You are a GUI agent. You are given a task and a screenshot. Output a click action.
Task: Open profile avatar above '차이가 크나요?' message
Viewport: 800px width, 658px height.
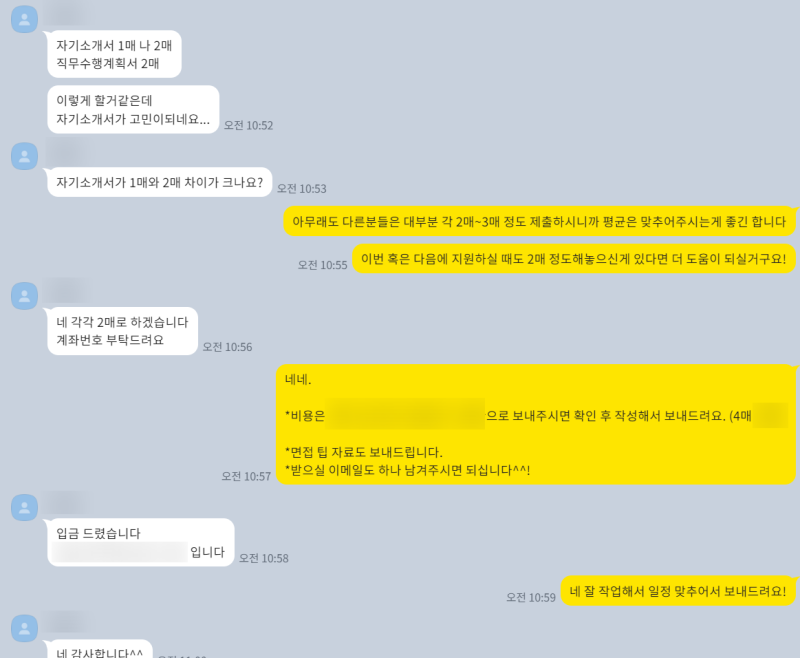click(x=24, y=156)
